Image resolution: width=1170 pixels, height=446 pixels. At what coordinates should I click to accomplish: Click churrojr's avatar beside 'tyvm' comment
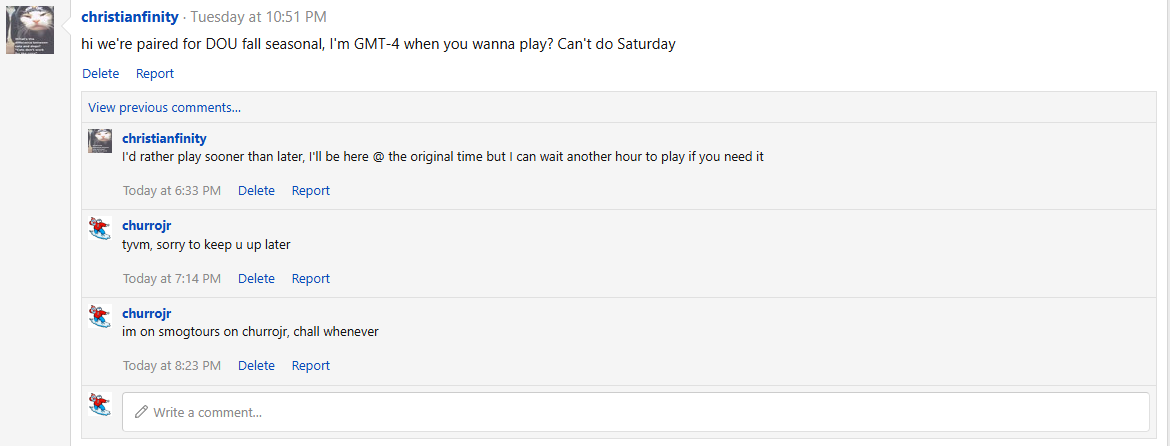100,228
